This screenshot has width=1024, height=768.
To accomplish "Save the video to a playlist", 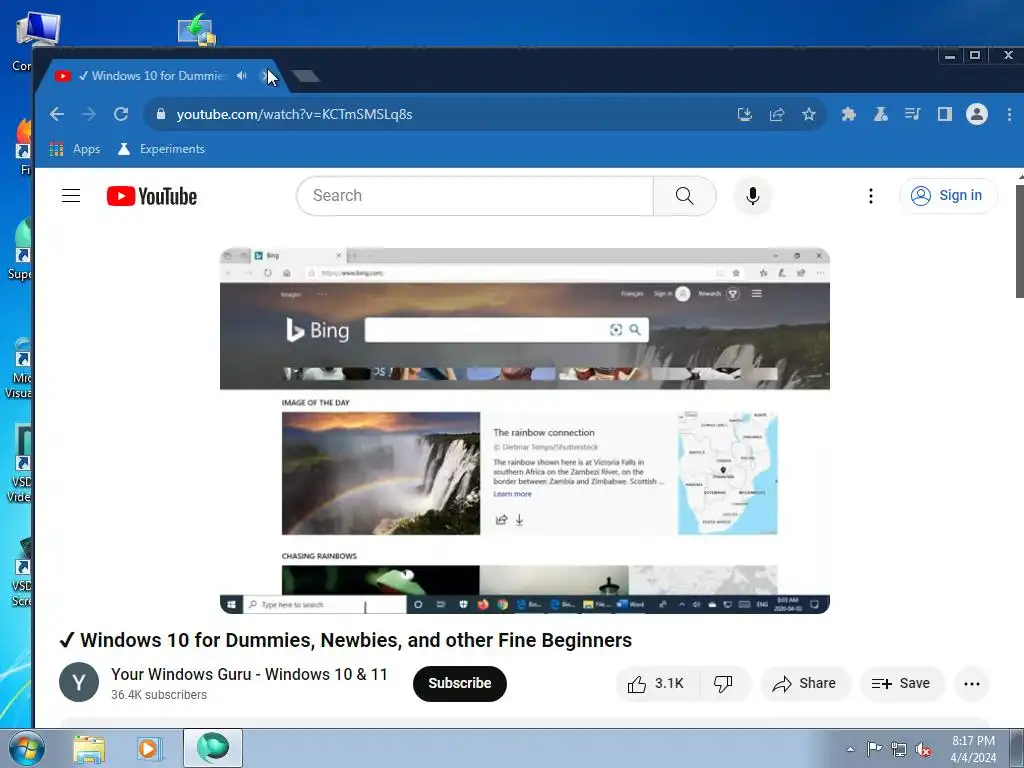I will point(901,683).
